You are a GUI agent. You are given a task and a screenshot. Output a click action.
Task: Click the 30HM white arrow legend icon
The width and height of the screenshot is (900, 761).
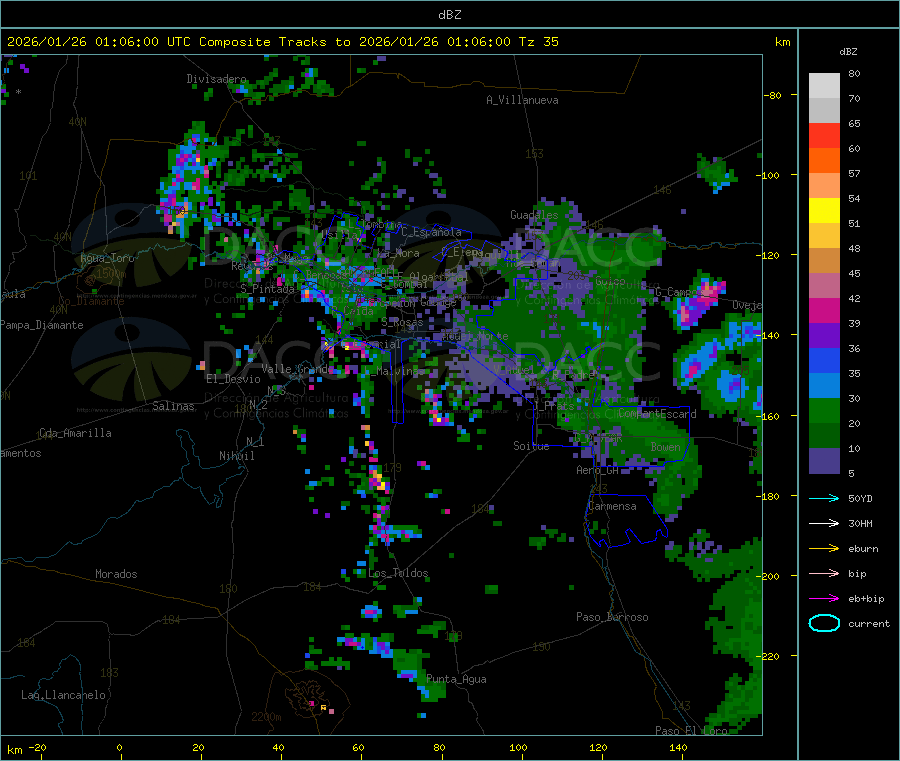[x=824, y=523]
